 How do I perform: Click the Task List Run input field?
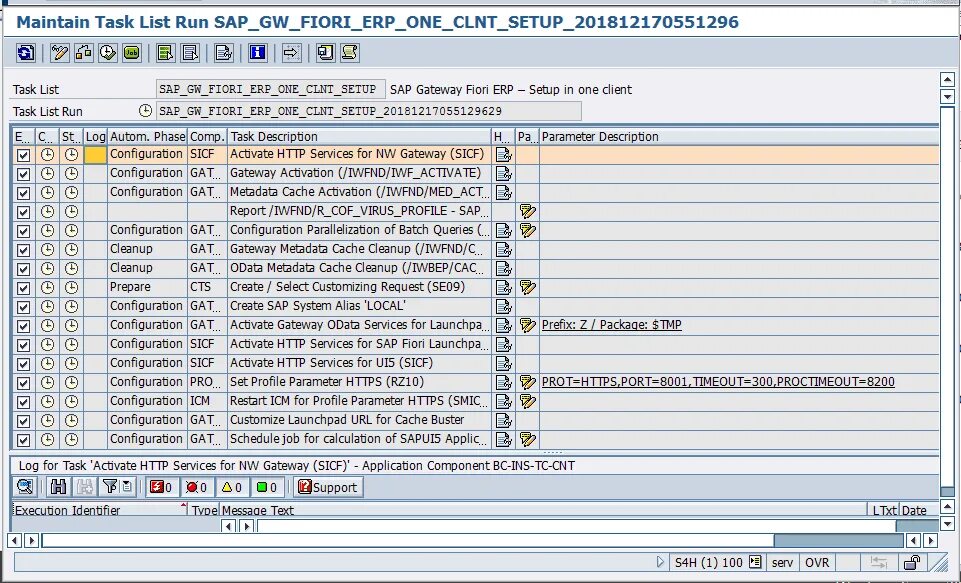coord(368,111)
